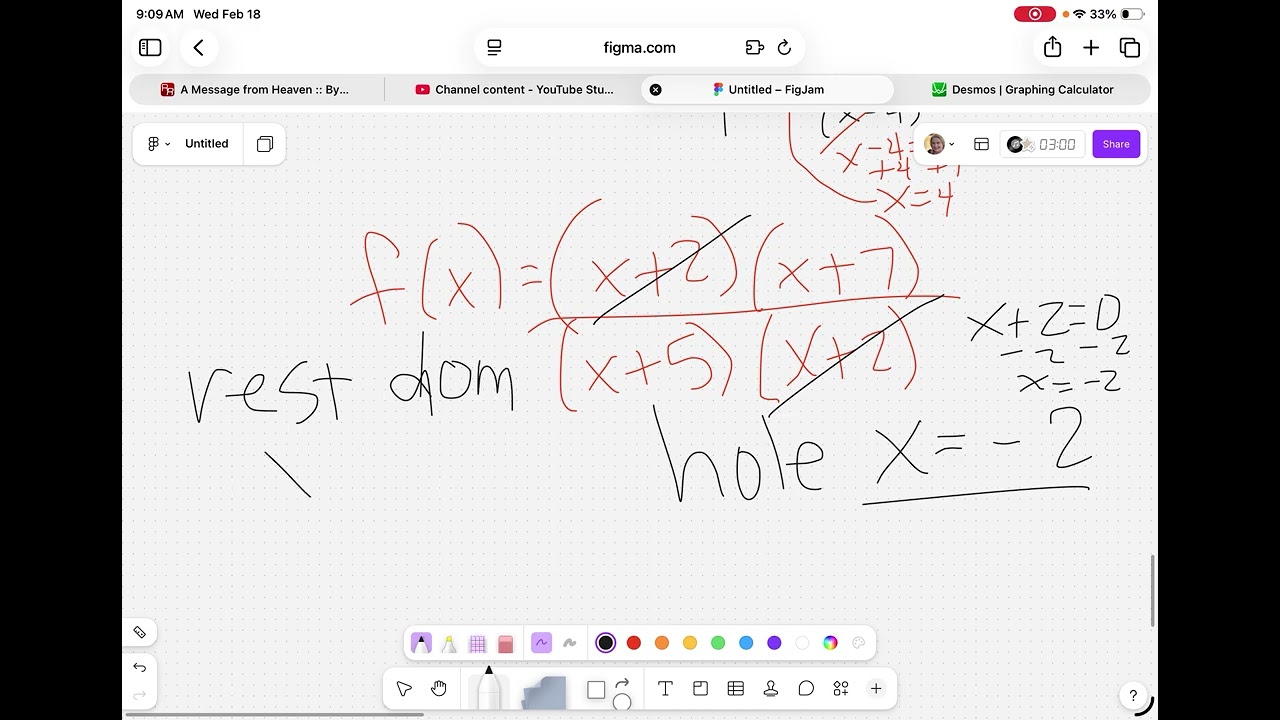The image size is (1280, 720).
Task: Select the section tool
Action: tap(700, 688)
